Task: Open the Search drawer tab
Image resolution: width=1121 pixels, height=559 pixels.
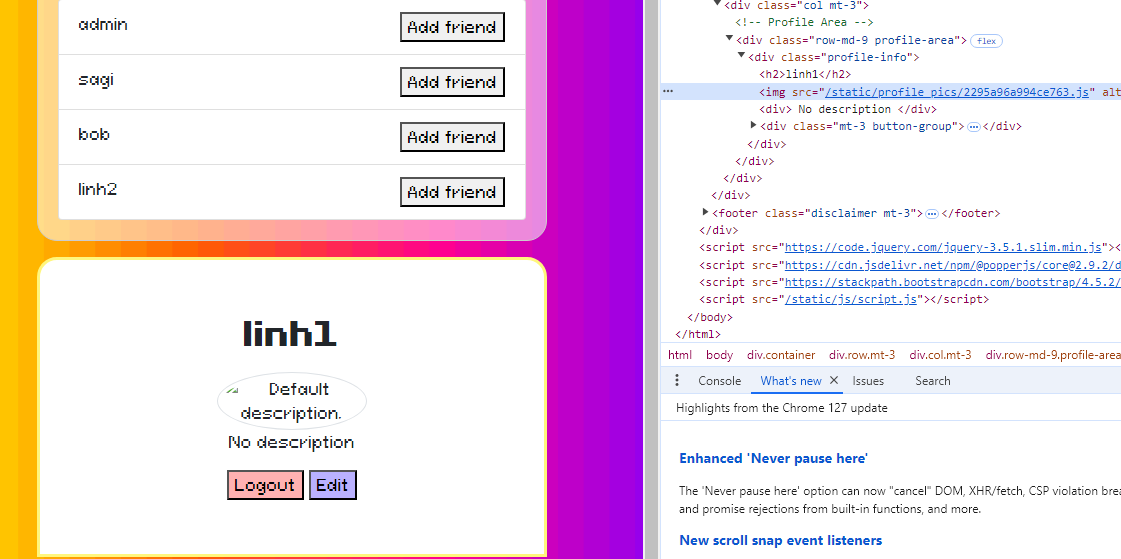Action: (932, 381)
